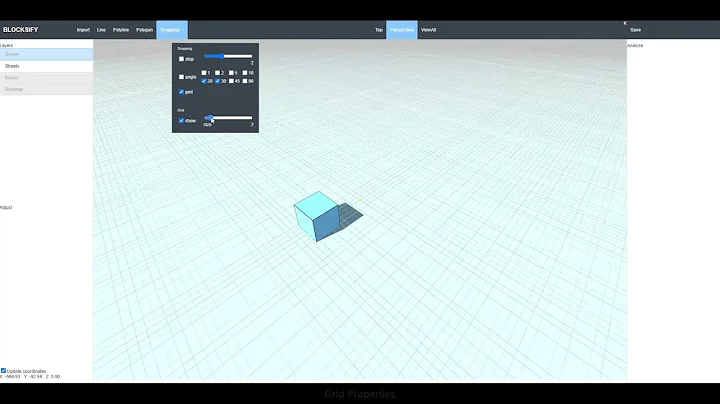This screenshot has height=404, width=720.
Task: Collapse the Snapping dropdown
Action: click(x=172, y=30)
